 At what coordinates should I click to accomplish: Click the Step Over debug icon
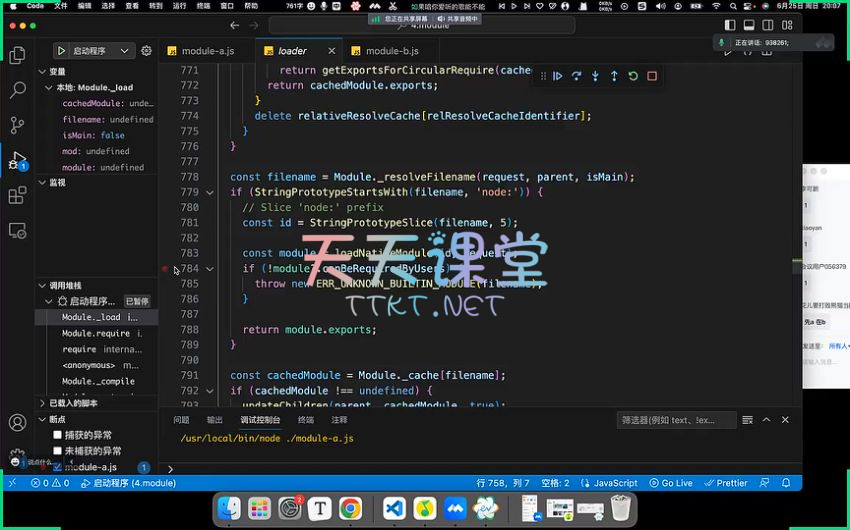577,76
